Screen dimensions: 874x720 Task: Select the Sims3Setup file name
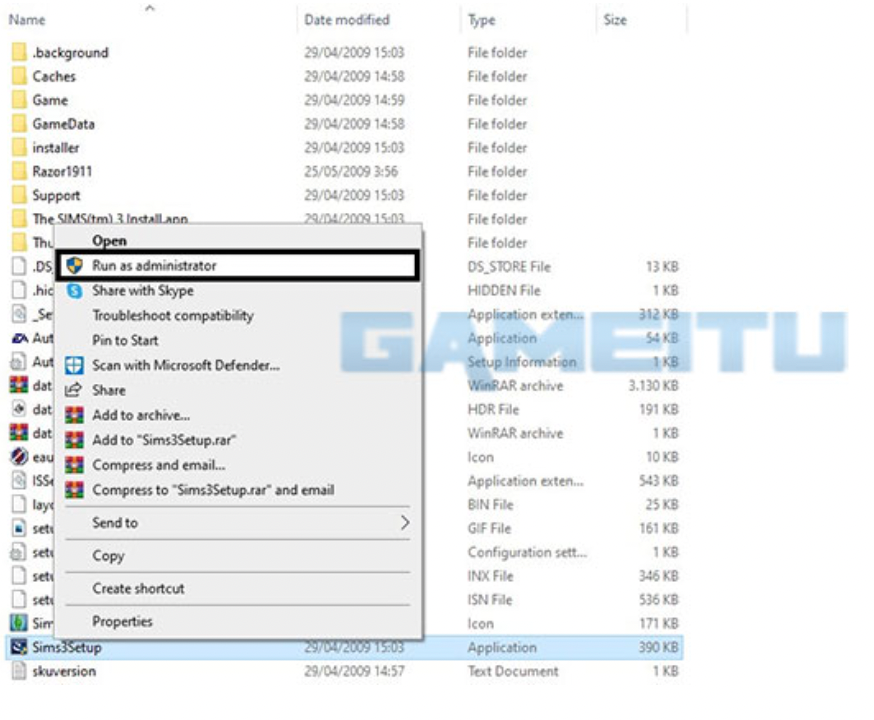tap(67, 648)
